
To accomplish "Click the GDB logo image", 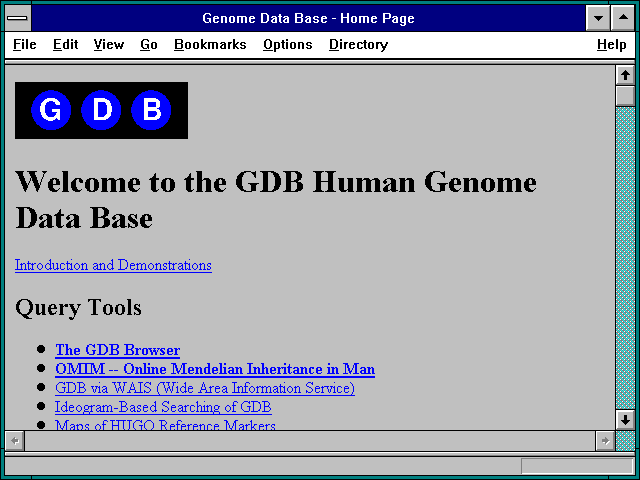I will point(102,110).
